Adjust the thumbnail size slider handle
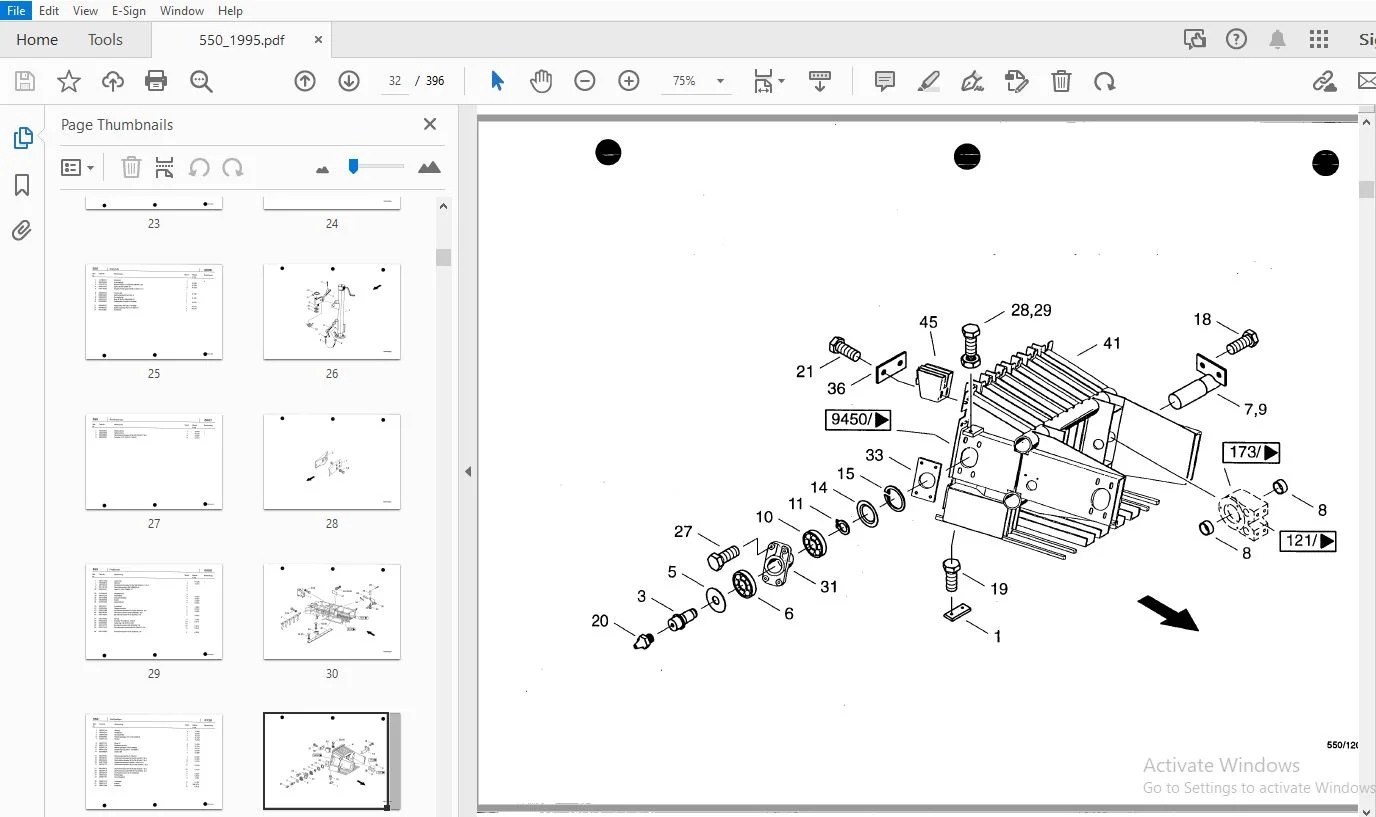 353,166
